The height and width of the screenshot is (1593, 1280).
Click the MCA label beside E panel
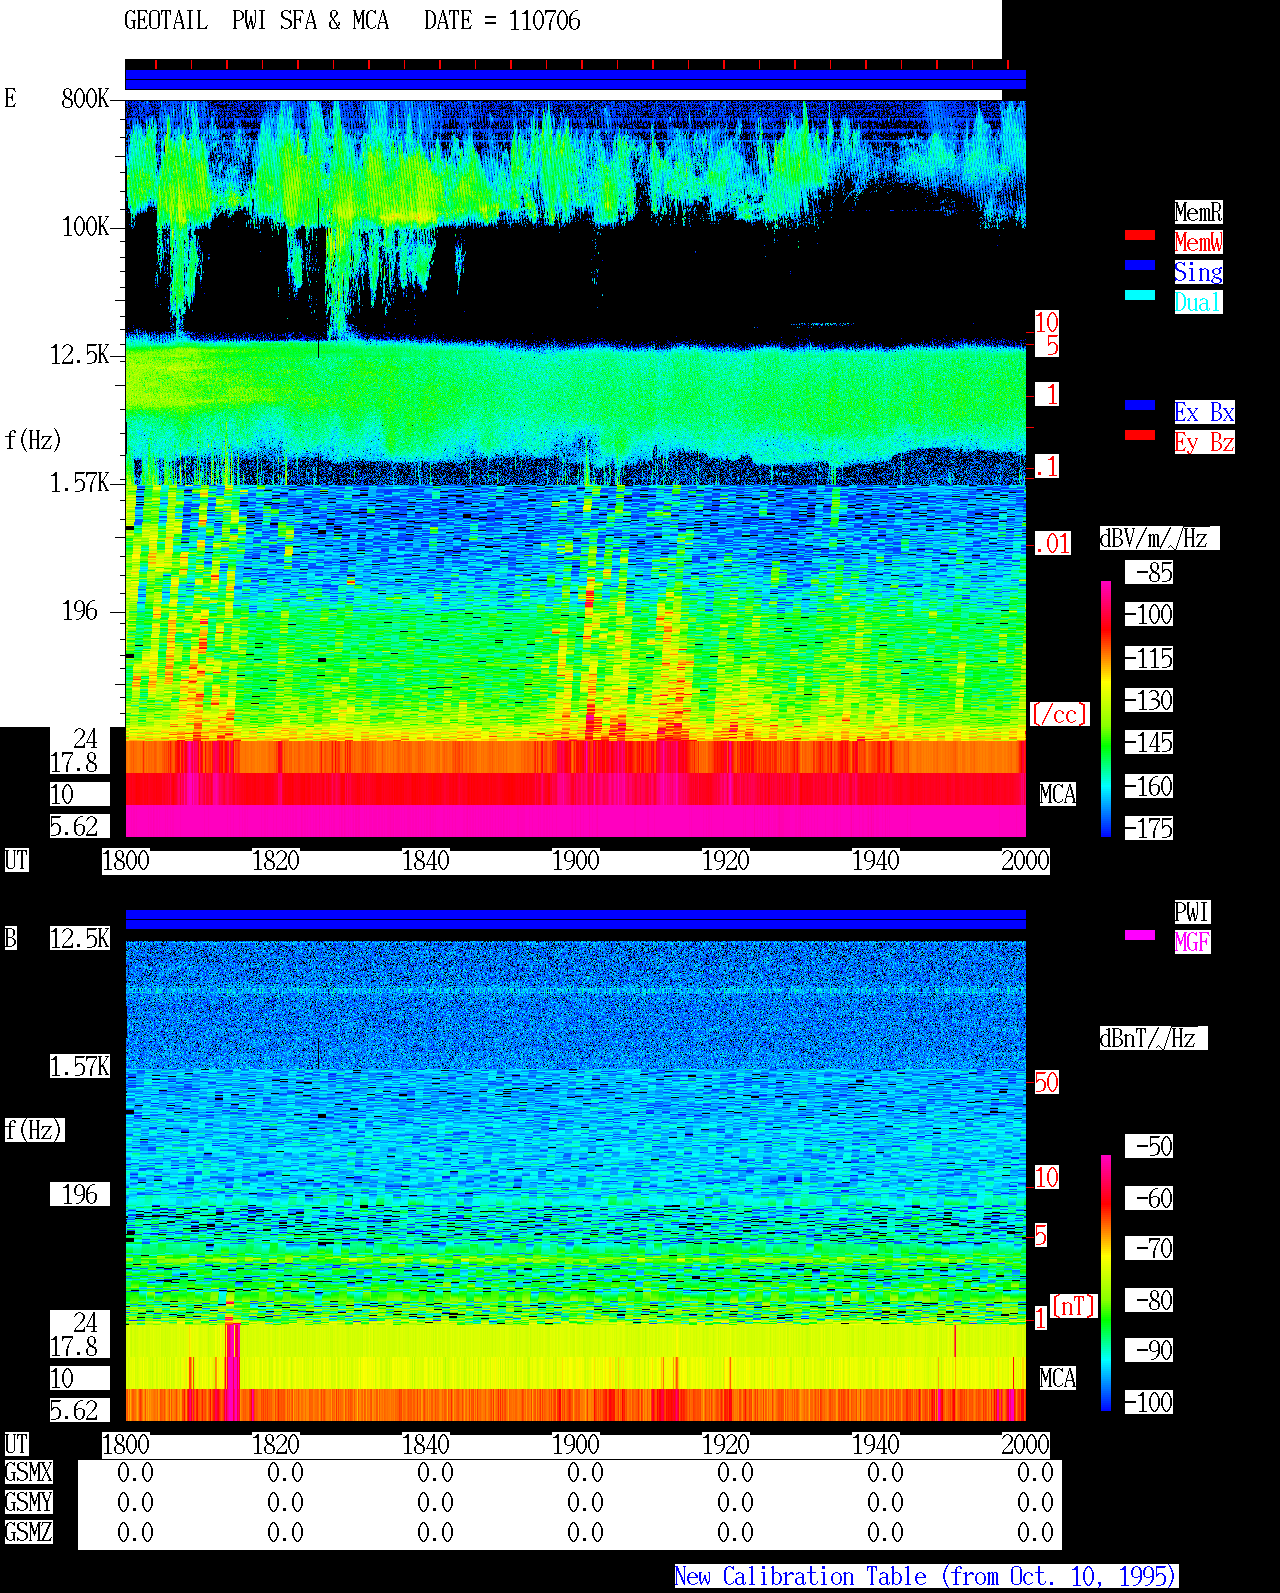(x=1058, y=794)
